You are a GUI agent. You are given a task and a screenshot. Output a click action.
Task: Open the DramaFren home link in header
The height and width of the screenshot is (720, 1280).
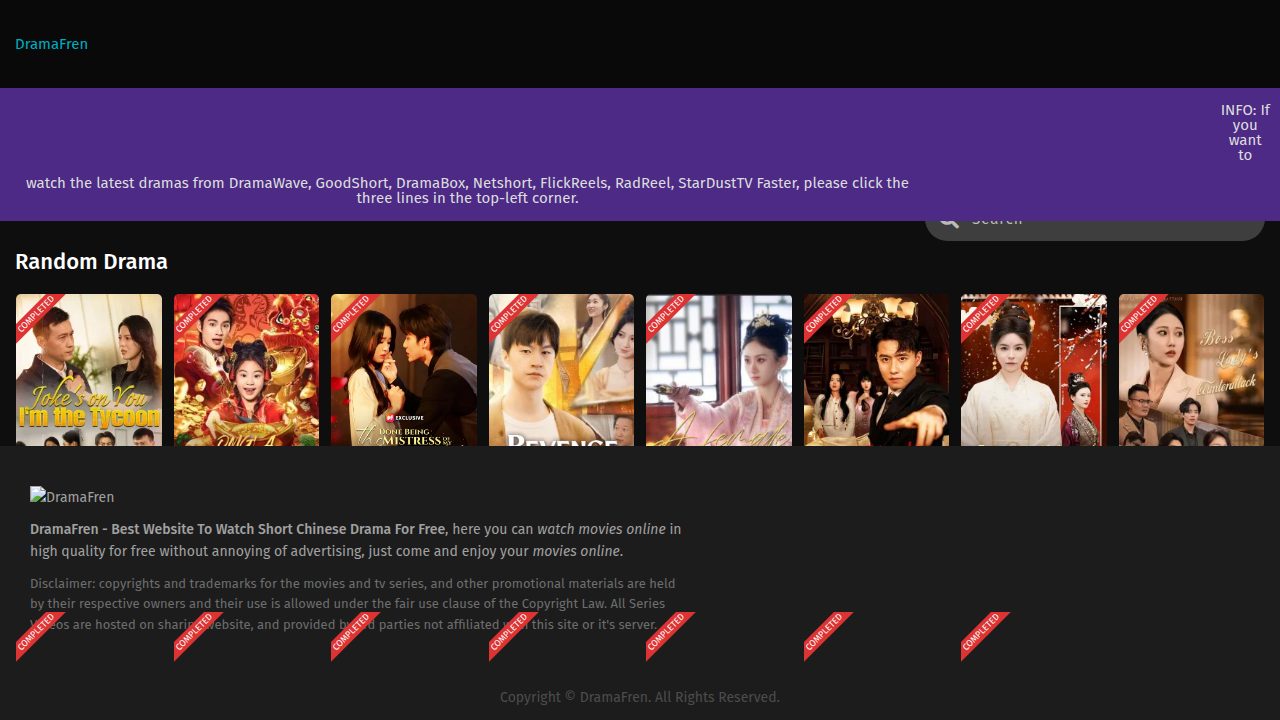click(x=51, y=44)
